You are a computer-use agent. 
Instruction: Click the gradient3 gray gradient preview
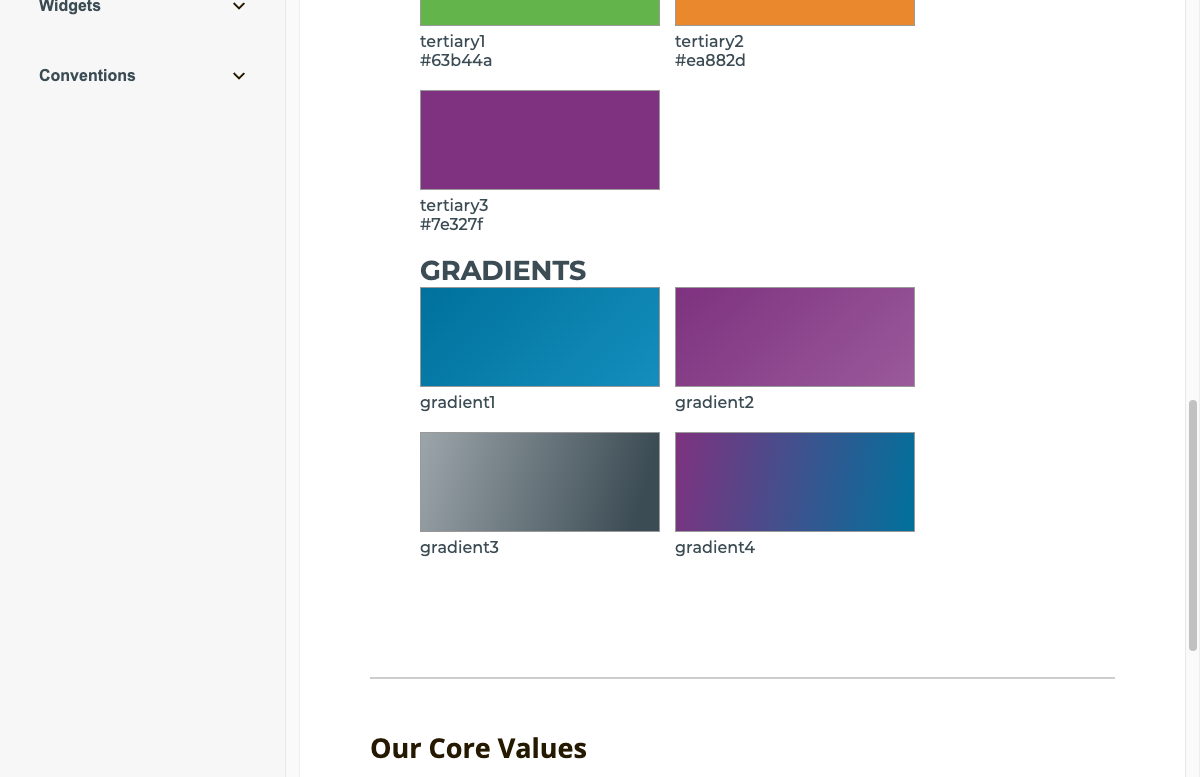[x=539, y=481]
